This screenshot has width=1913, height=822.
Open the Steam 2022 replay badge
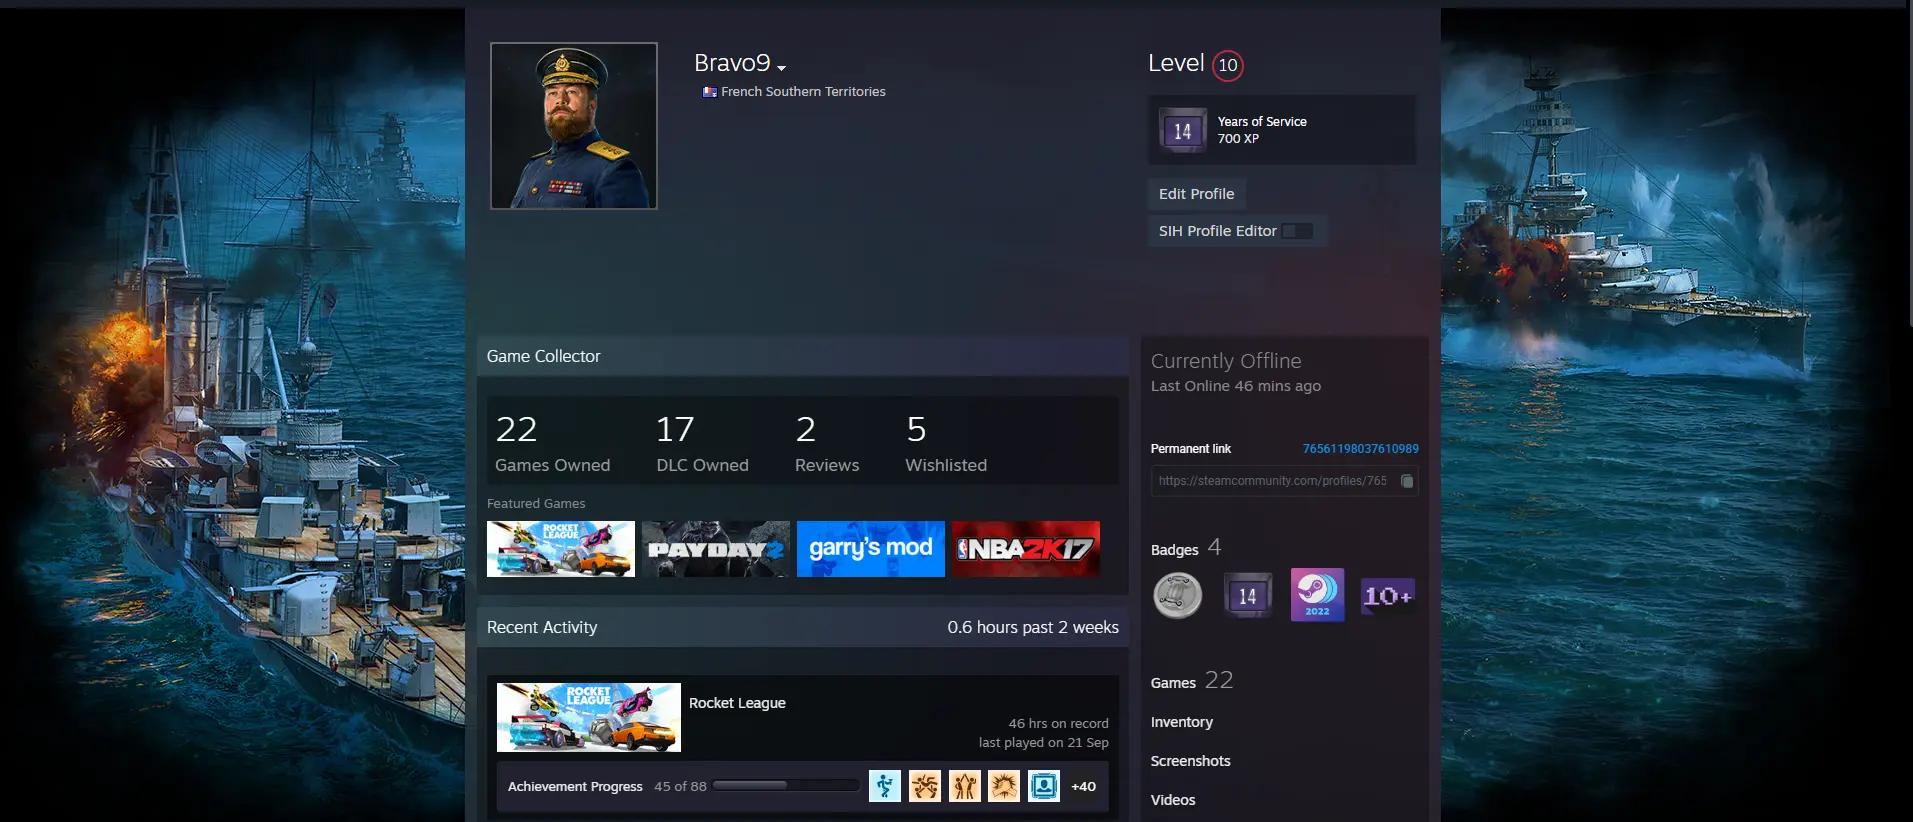[x=1317, y=595]
